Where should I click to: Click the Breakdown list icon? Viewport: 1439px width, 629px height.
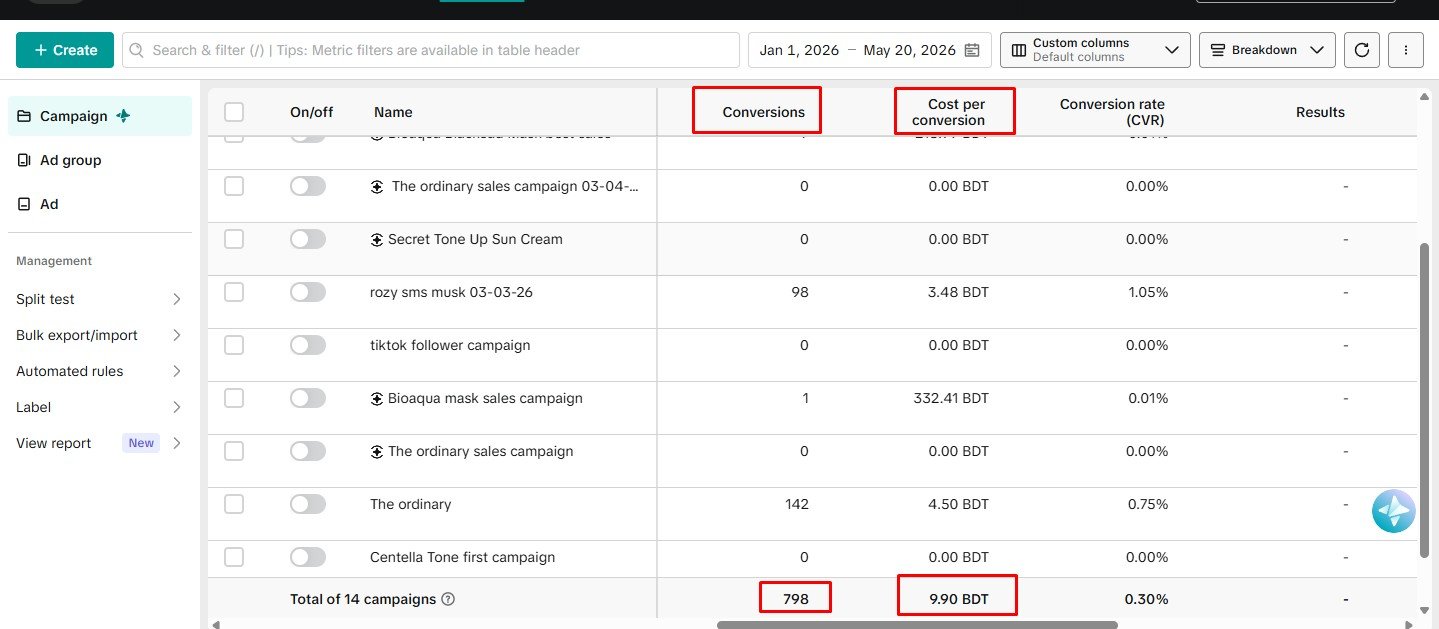(x=1217, y=50)
